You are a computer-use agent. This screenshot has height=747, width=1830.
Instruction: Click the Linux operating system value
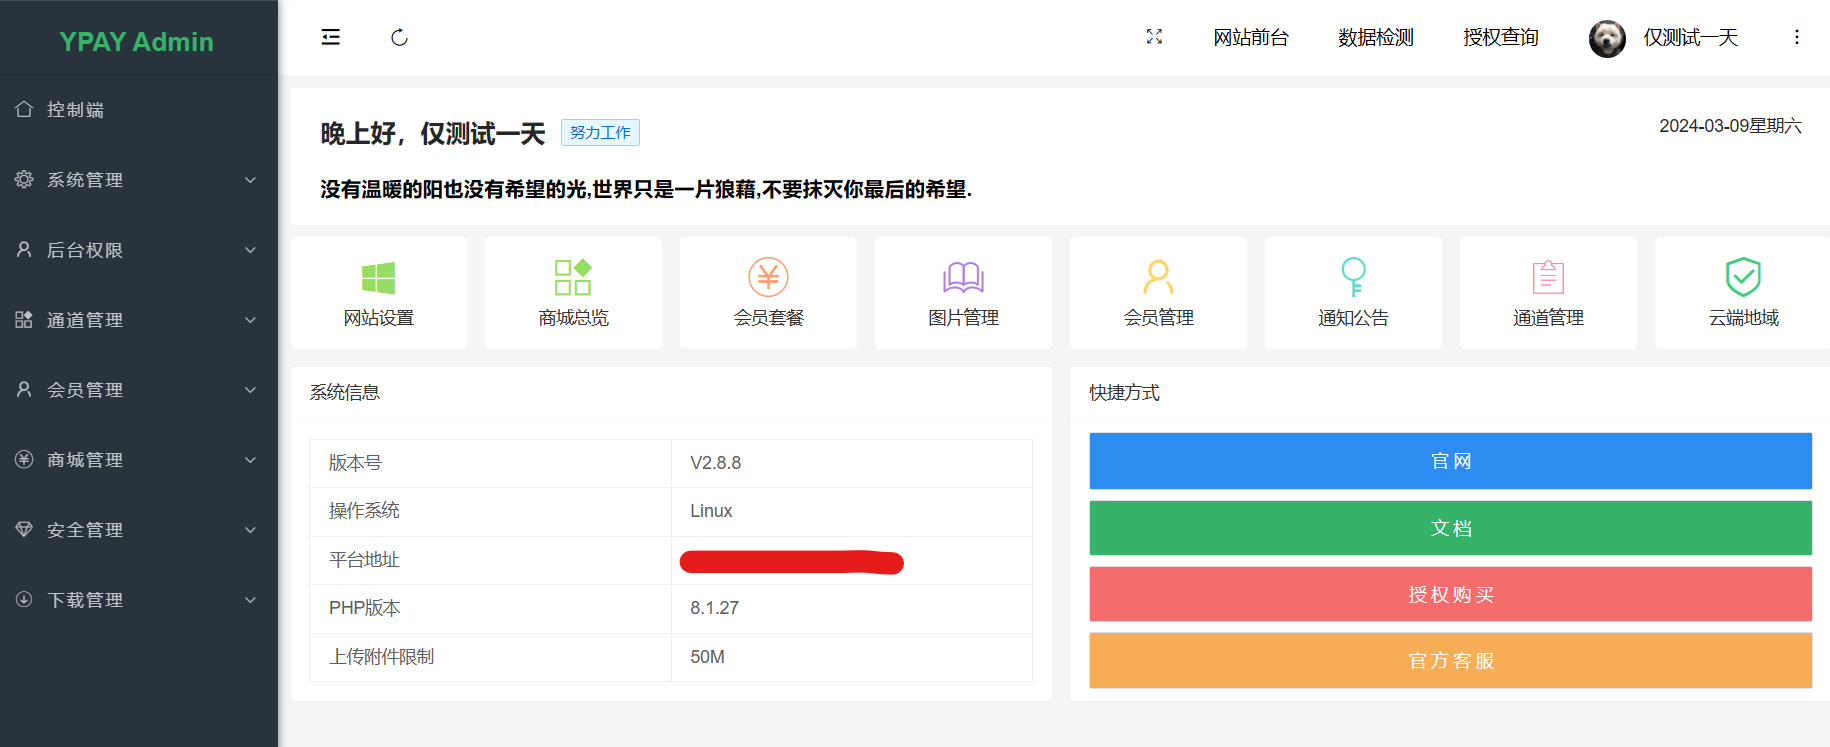click(711, 511)
